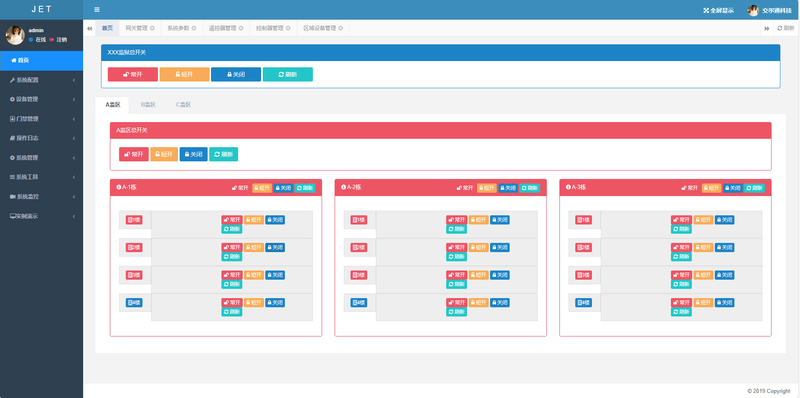Screen dimensions: 800x398
Task: Click 刷新 in A-2栋 header
Action: click(530, 188)
